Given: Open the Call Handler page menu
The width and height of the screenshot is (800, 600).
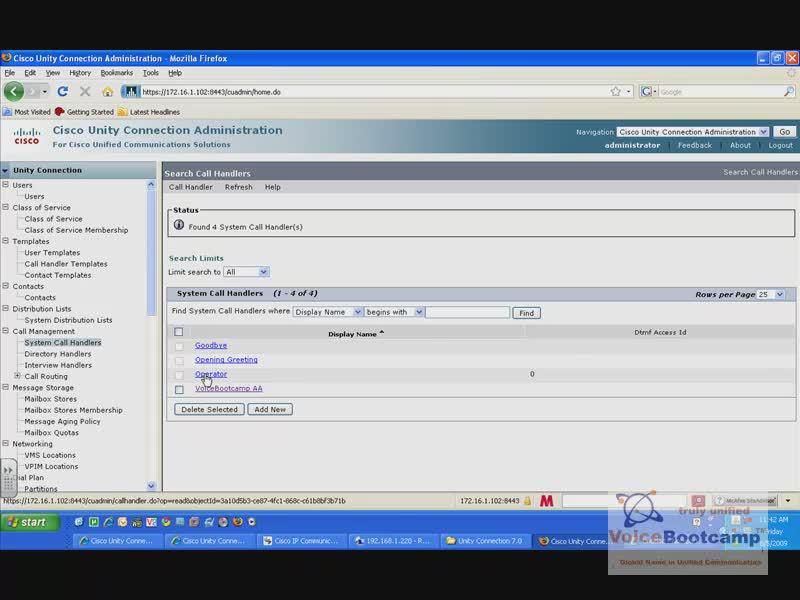Looking at the screenshot, I should point(190,187).
